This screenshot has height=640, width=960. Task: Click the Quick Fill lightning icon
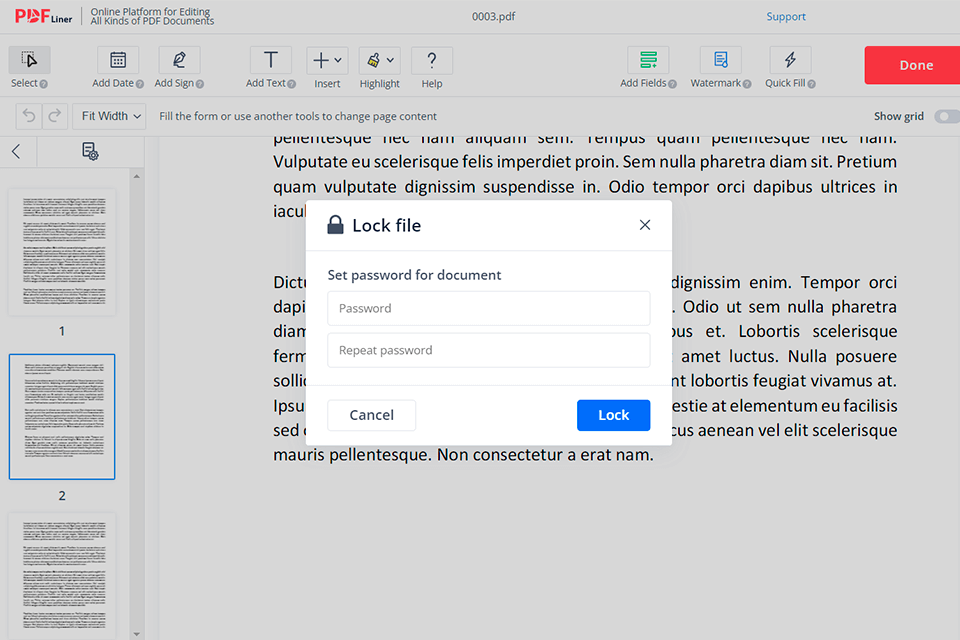[790, 60]
